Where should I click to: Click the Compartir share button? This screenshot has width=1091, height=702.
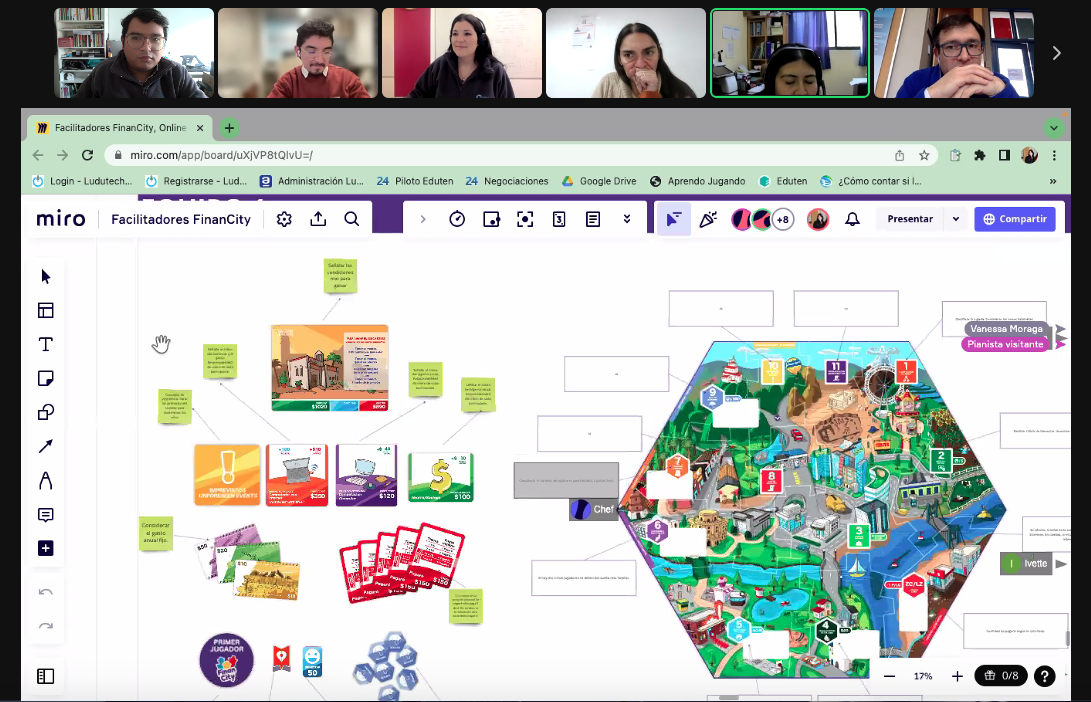click(1015, 219)
